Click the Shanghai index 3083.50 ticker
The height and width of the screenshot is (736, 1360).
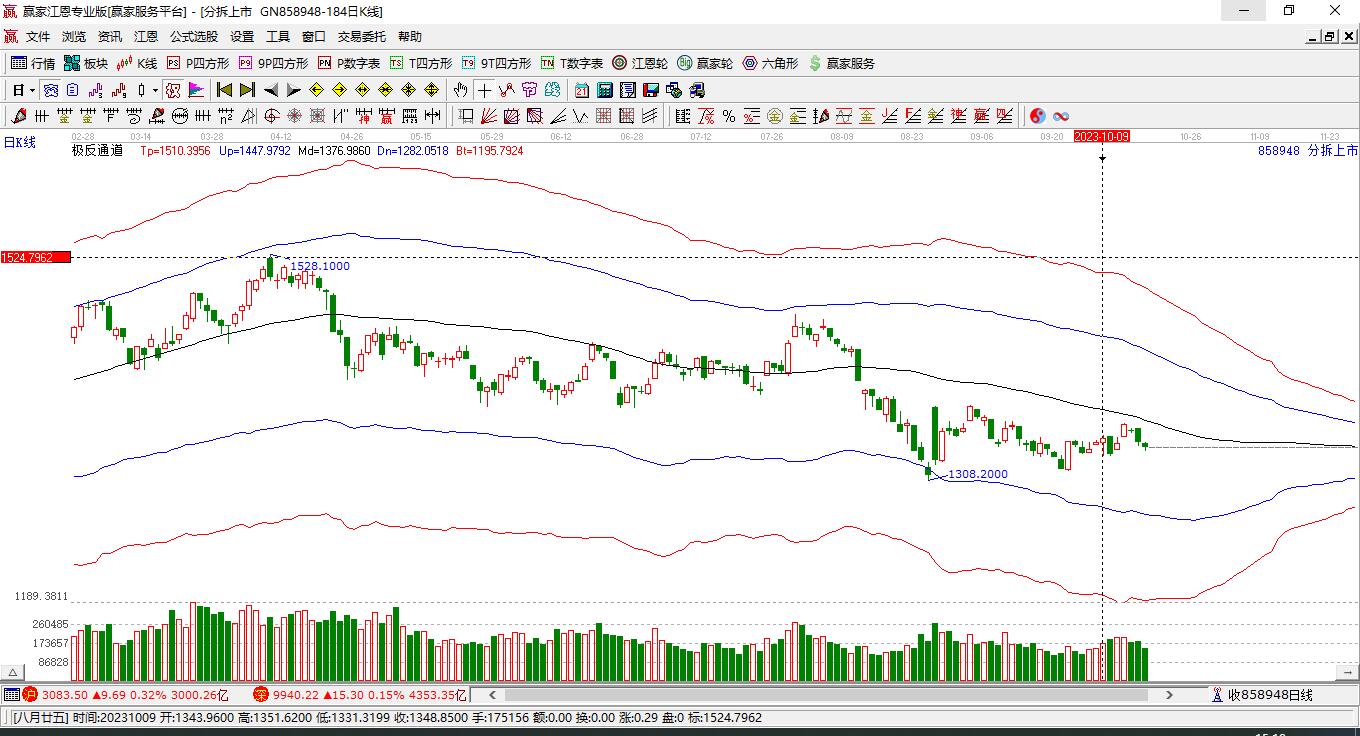[127, 695]
